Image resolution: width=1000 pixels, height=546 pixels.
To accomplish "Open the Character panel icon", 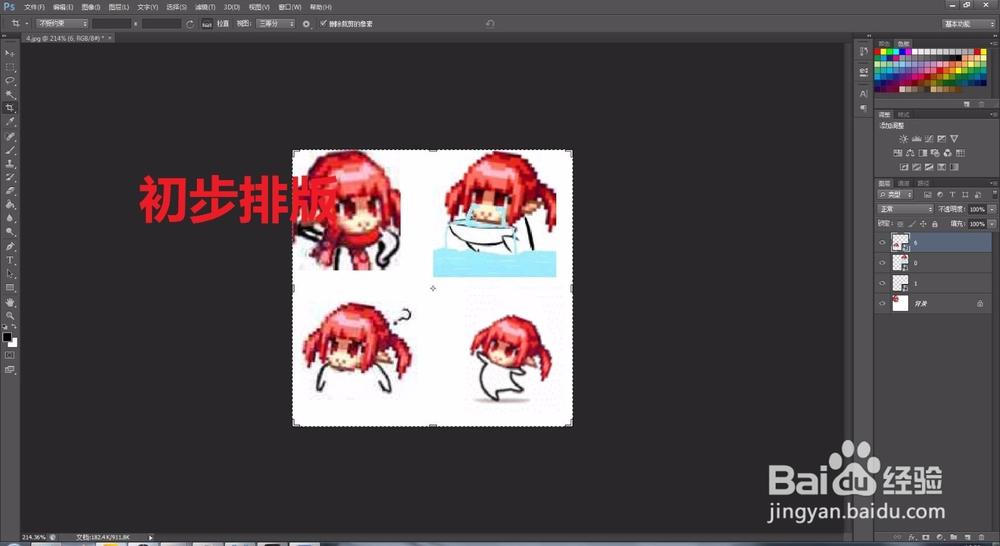I will click(x=863, y=93).
